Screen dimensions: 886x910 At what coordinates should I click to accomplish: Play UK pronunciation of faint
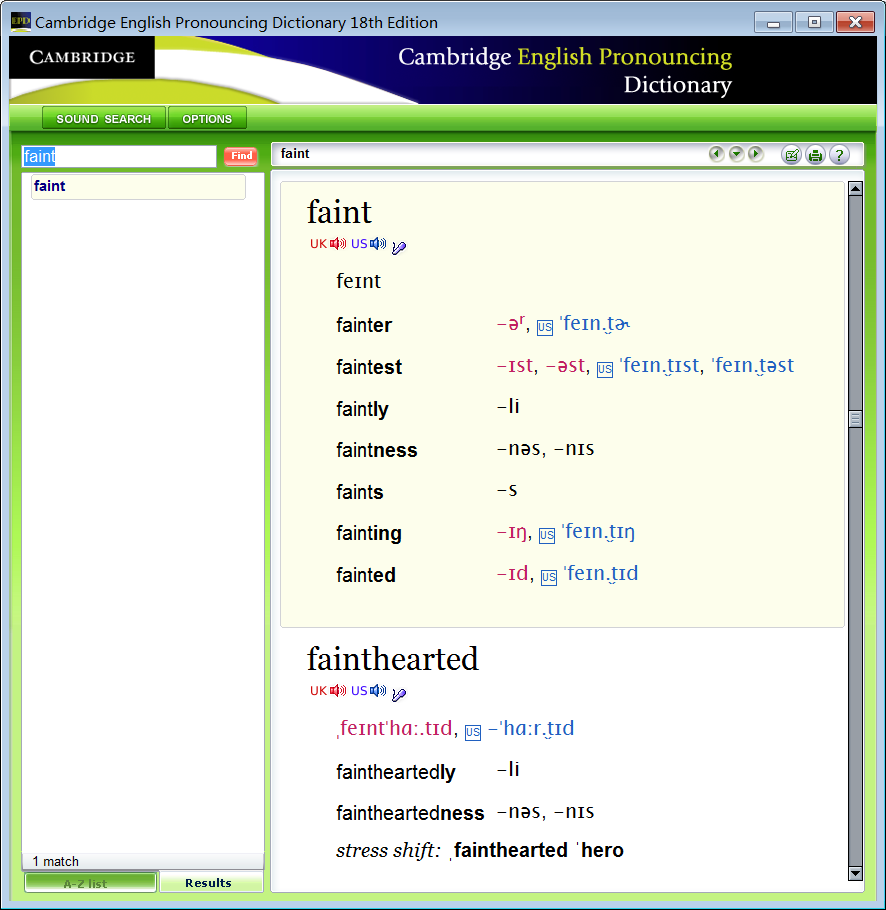click(x=338, y=244)
